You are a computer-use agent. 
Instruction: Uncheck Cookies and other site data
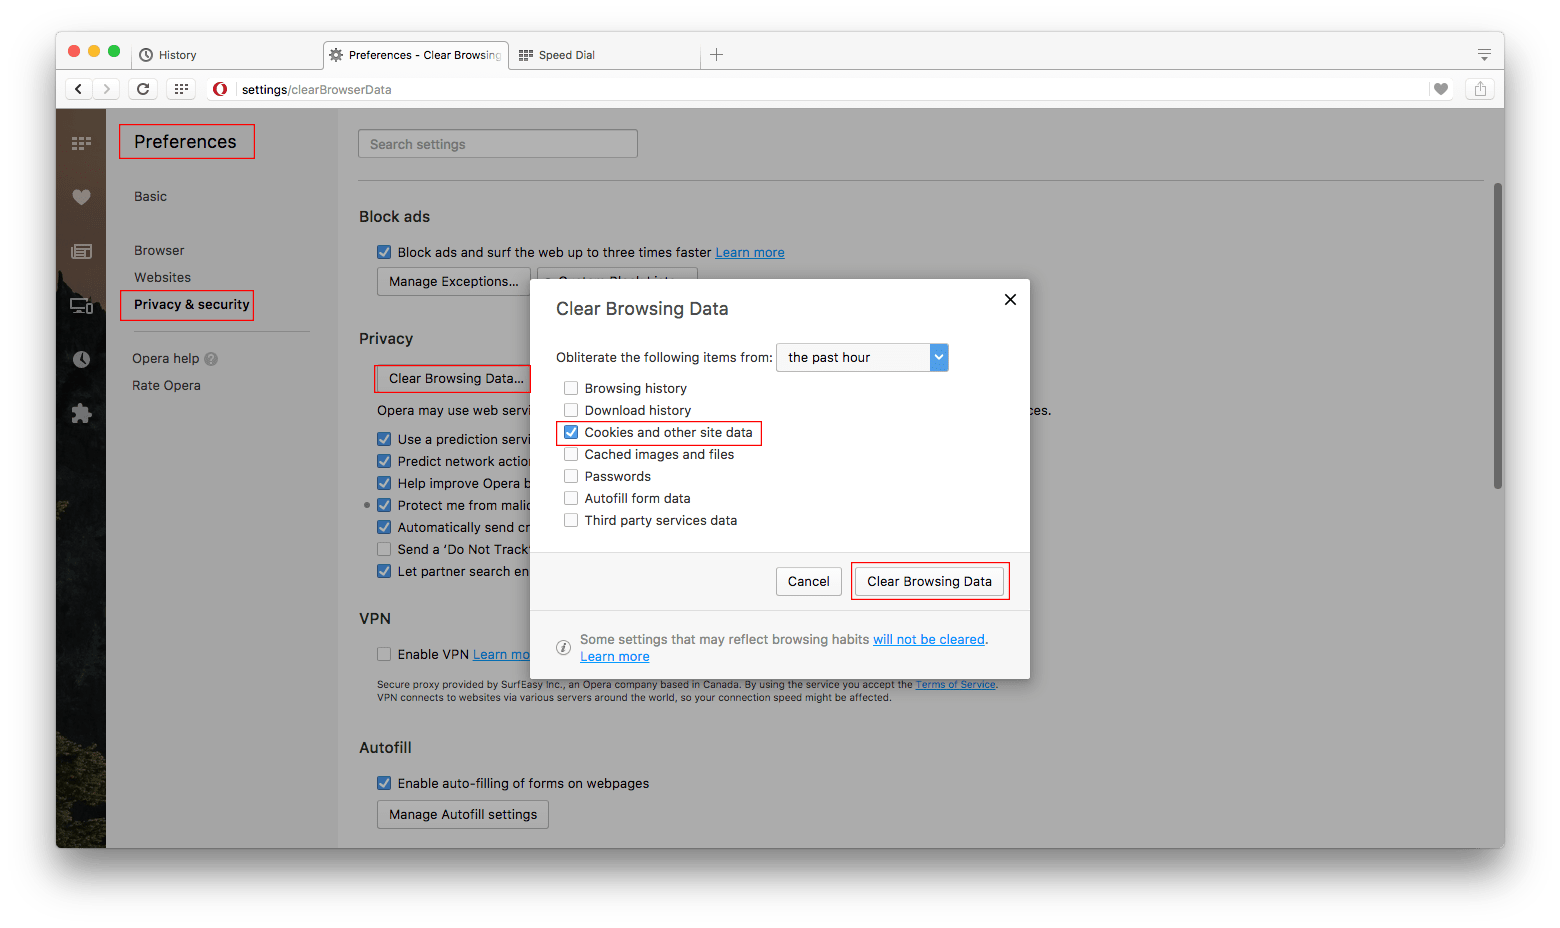pos(571,432)
